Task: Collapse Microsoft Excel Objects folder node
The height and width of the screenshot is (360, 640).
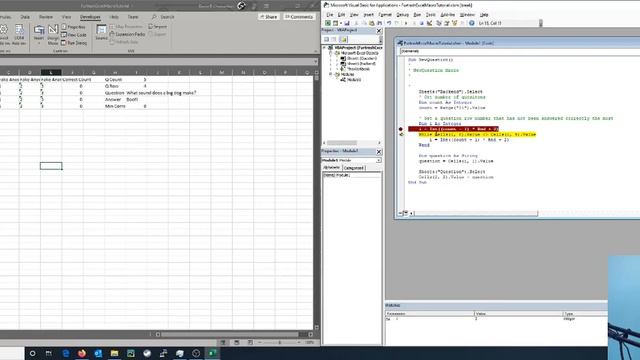Action: pos(331,53)
